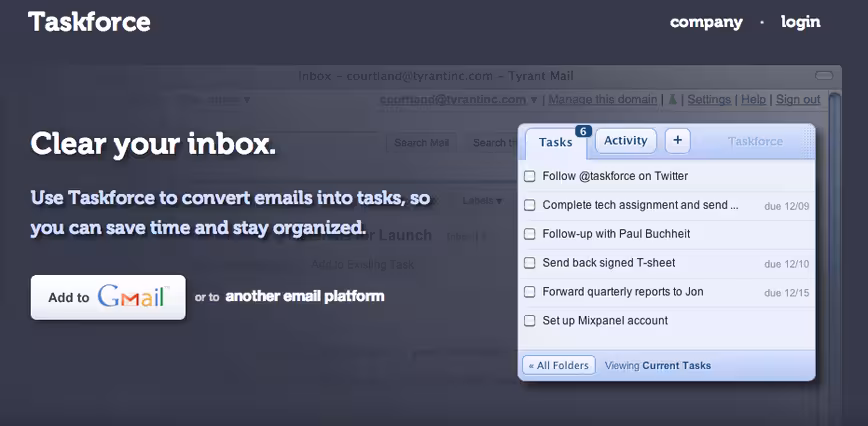The width and height of the screenshot is (868, 426).
Task: Open Manage this domain link
Action: [x=603, y=100]
